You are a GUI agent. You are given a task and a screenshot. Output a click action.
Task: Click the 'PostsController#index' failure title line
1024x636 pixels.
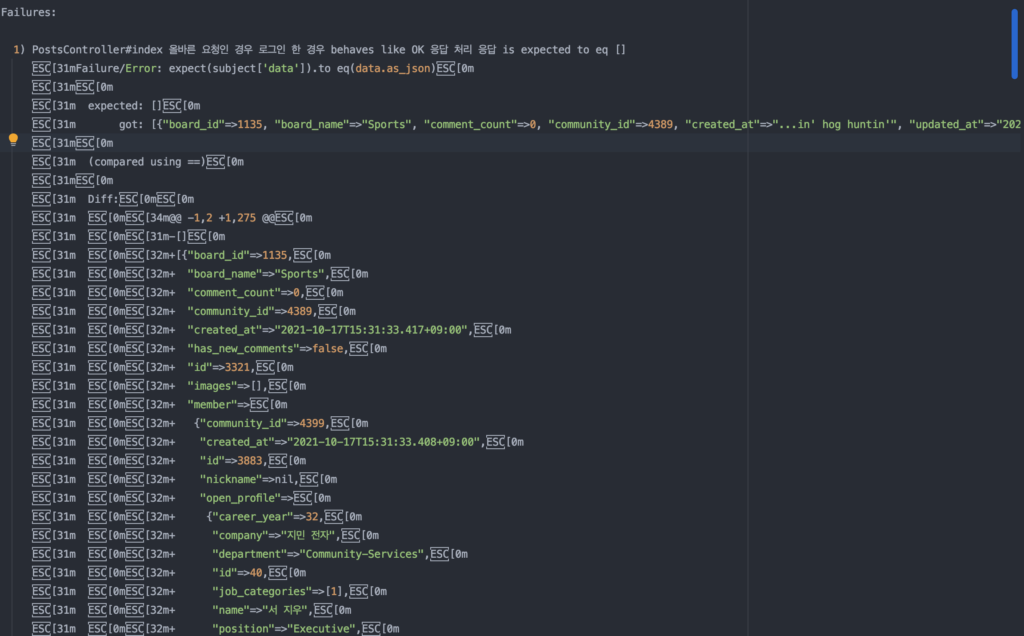(x=319, y=50)
